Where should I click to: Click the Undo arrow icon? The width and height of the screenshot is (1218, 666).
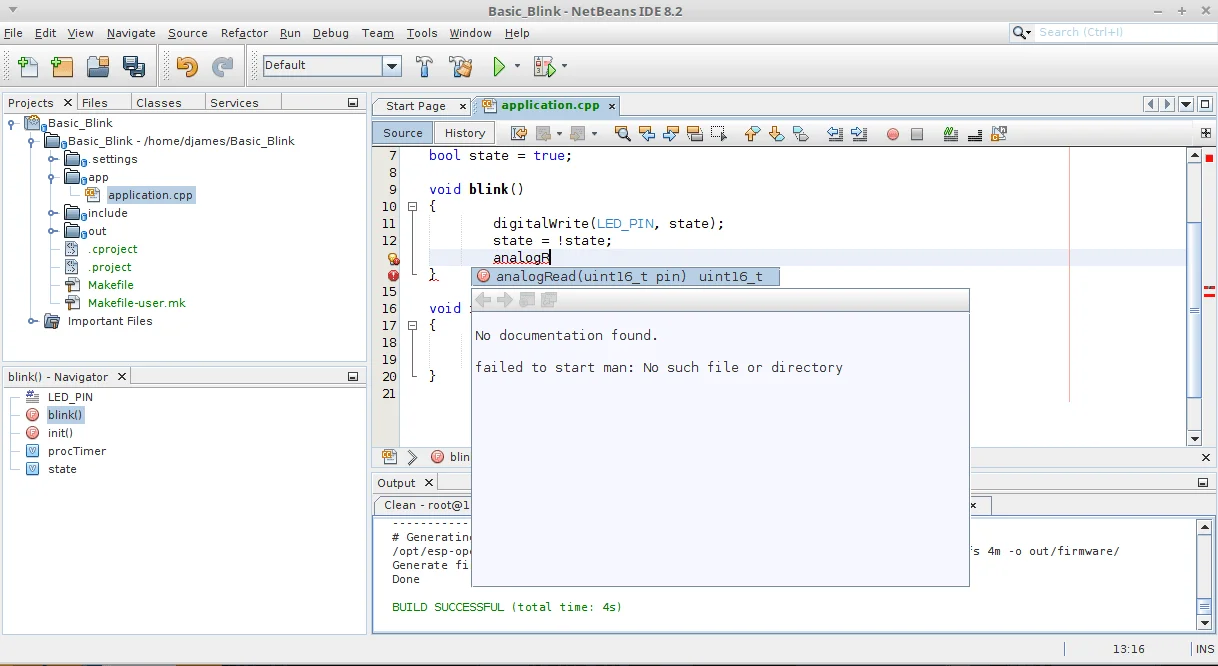(187, 66)
